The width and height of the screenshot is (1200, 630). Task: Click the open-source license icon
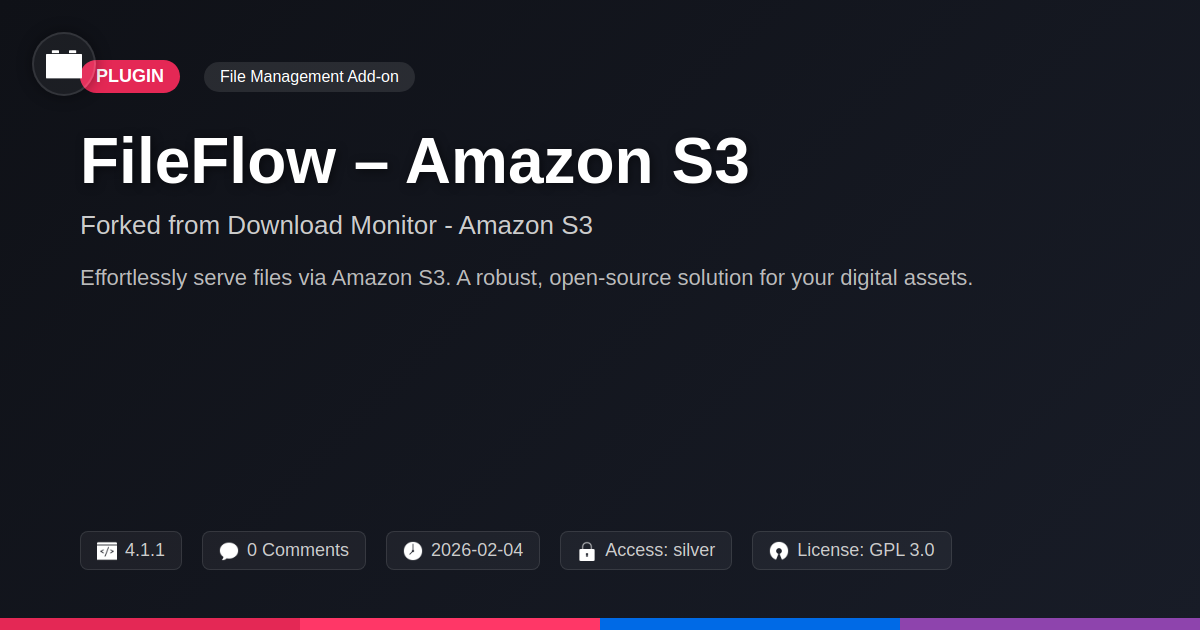(x=779, y=551)
